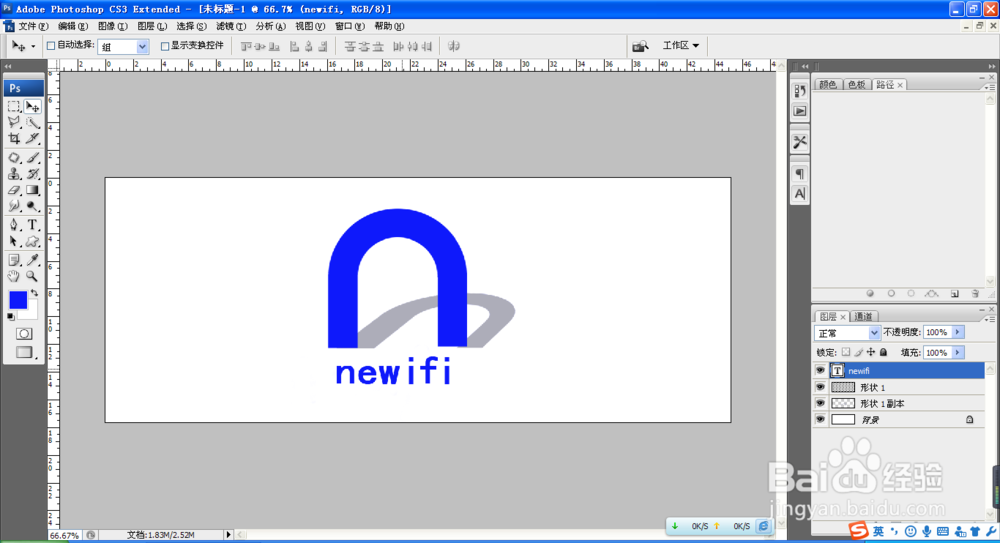Select the Path Selection tool
Image resolution: width=1000 pixels, height=543 pixels.
[14, 241]
